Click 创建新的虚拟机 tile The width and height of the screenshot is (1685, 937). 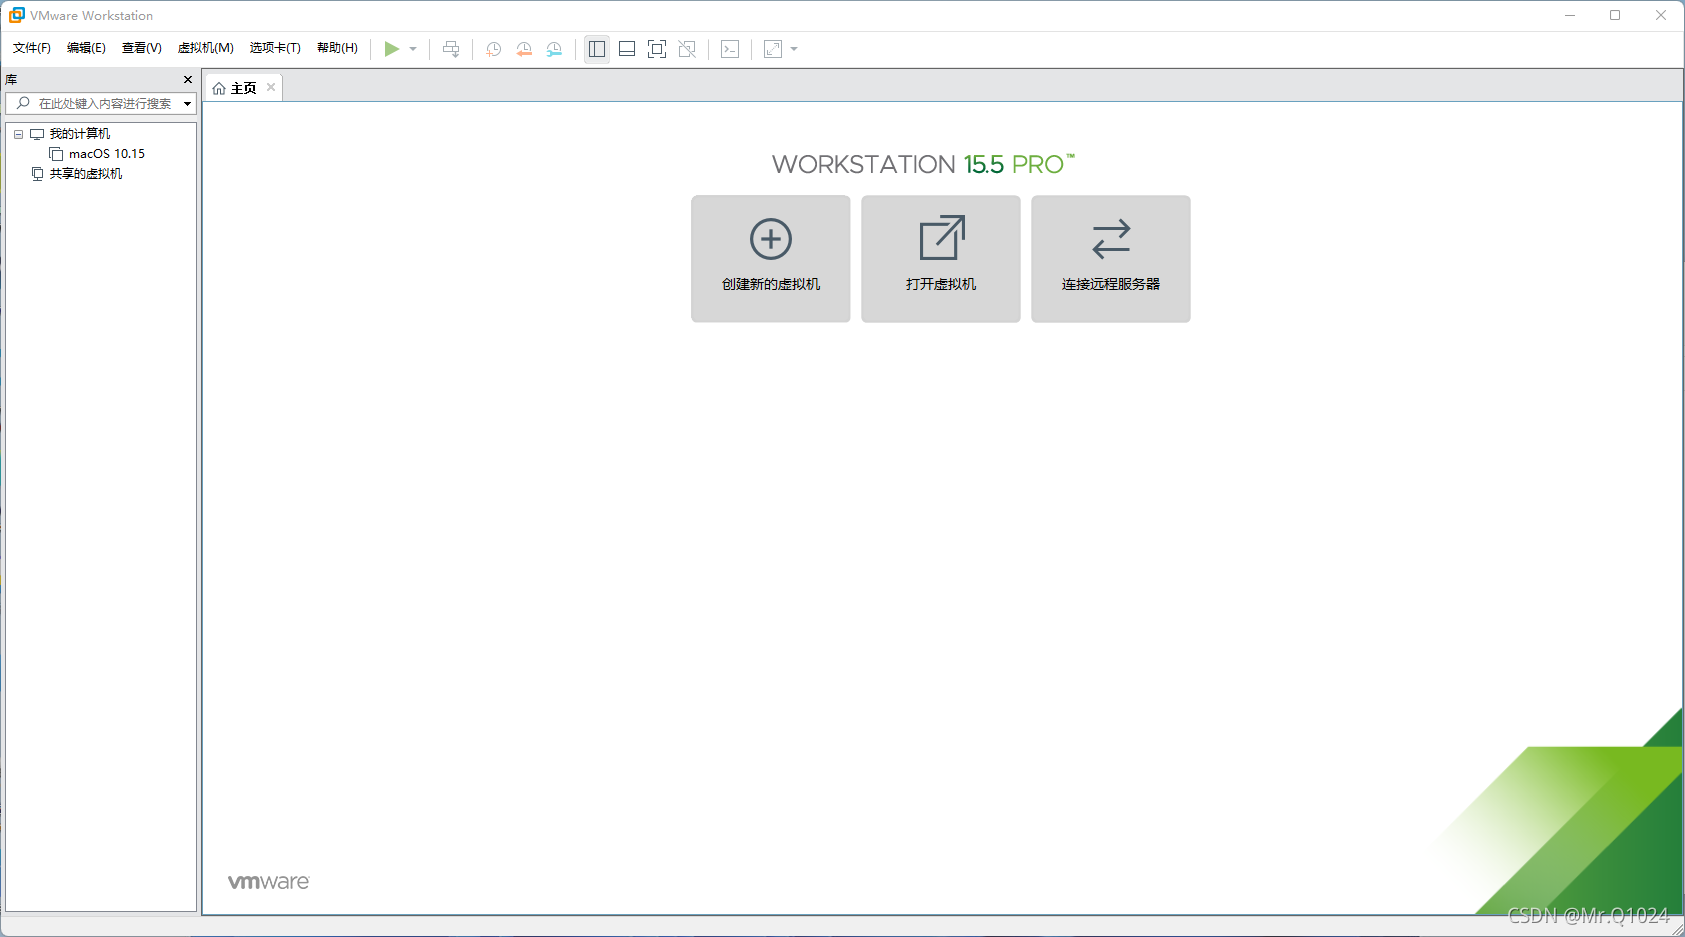pyautogui.click(x=771, y=259)
